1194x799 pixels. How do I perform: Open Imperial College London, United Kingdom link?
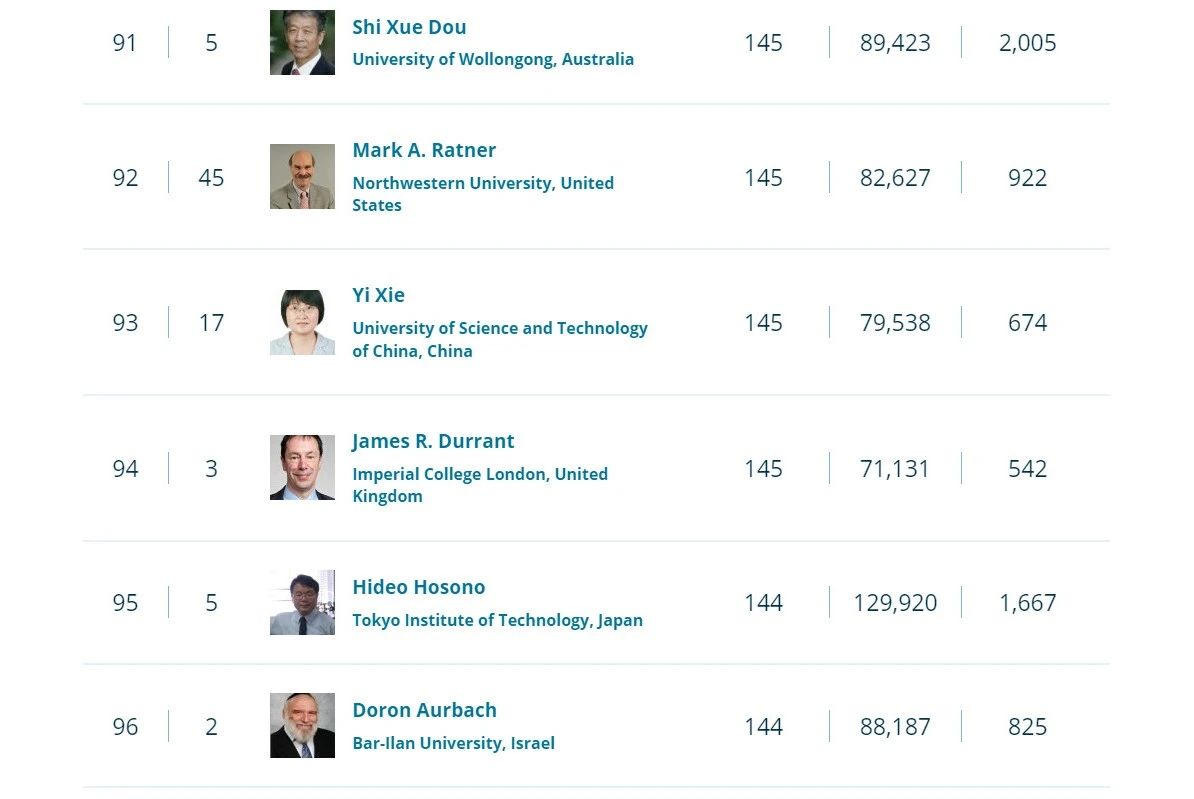point(480,485)
